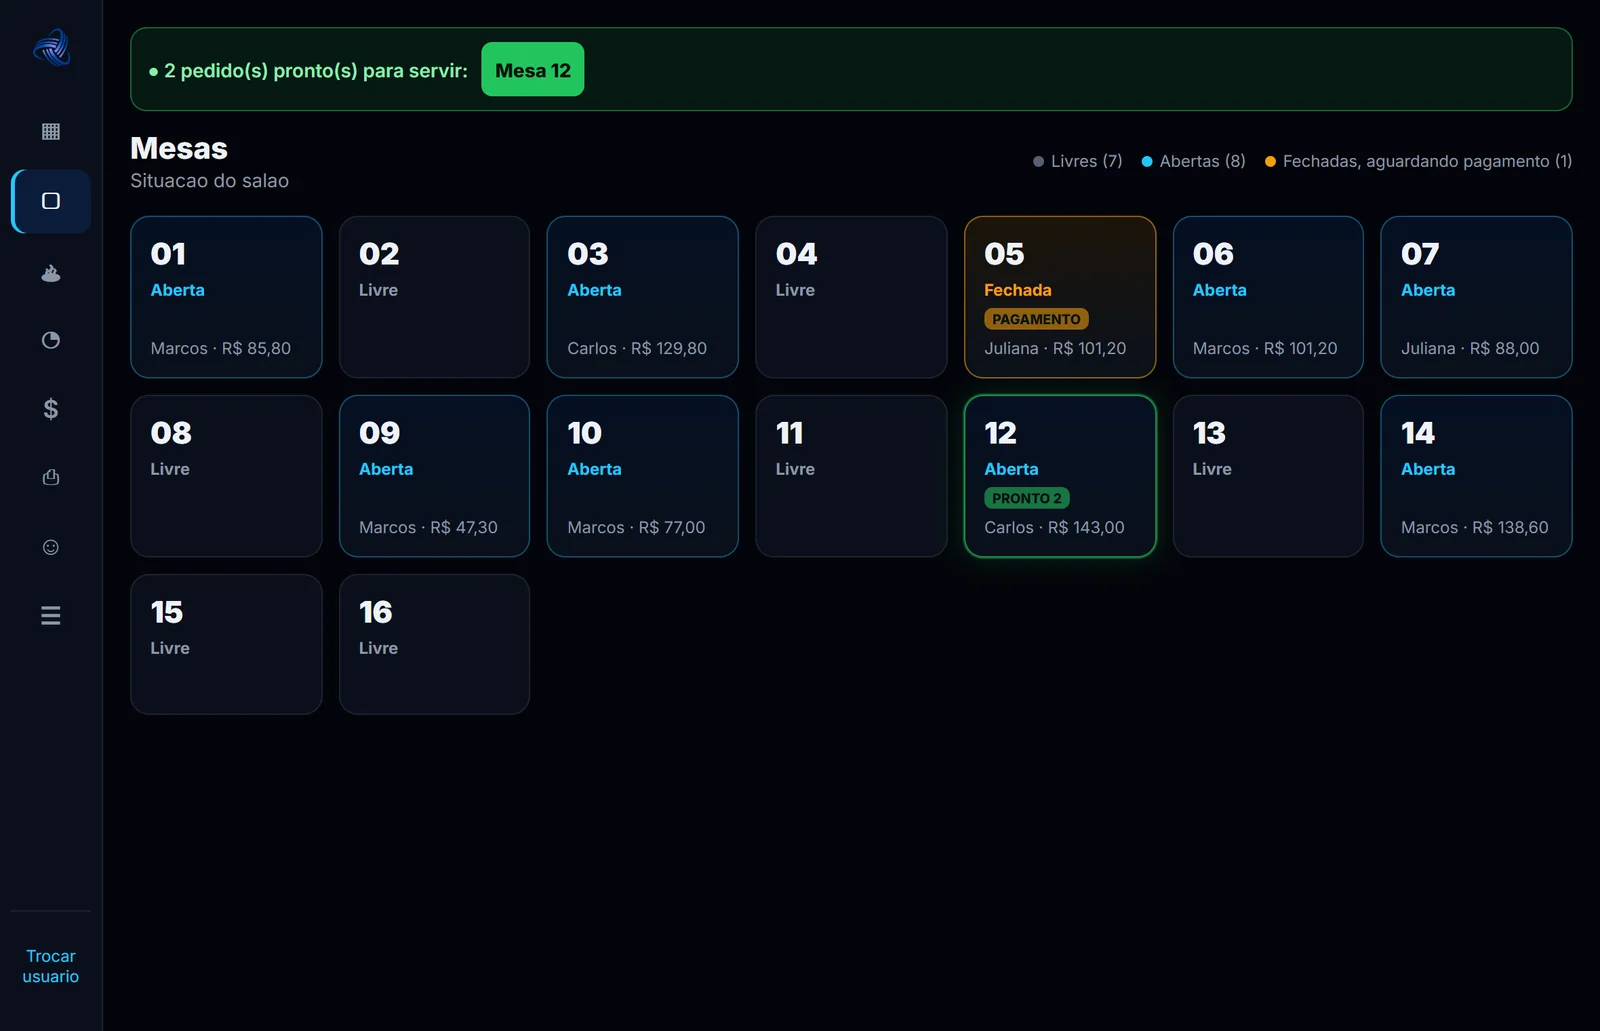
Task: Click the thumbs-up style sidebar icon
Action: [x=51, y=478]
